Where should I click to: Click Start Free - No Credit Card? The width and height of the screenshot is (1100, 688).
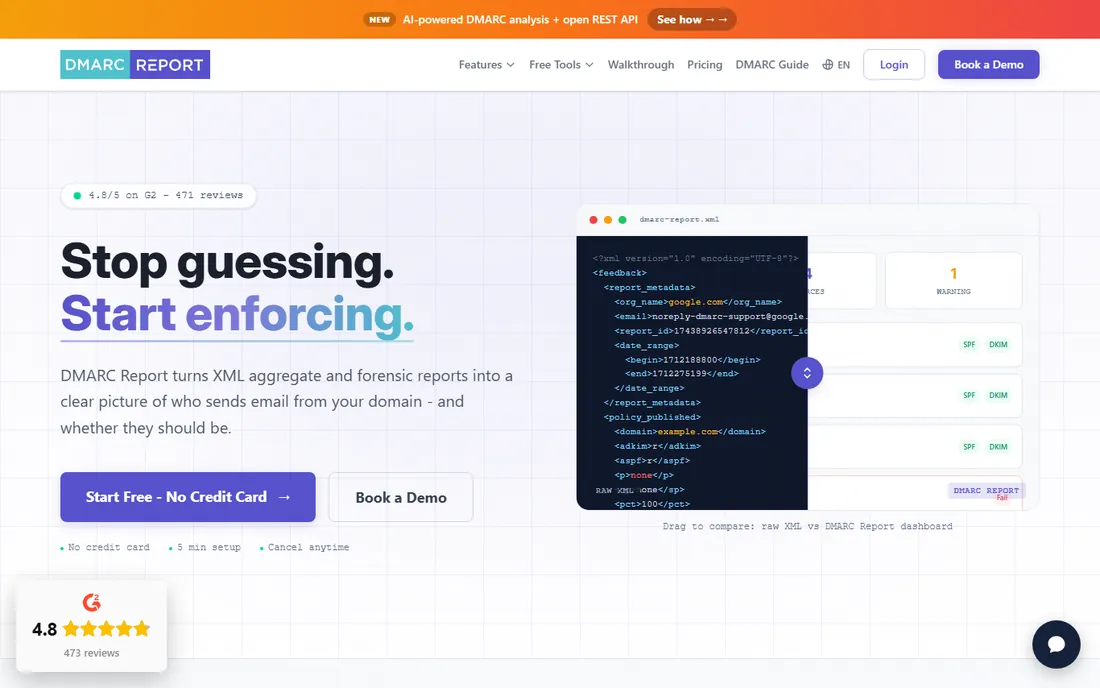188,497
